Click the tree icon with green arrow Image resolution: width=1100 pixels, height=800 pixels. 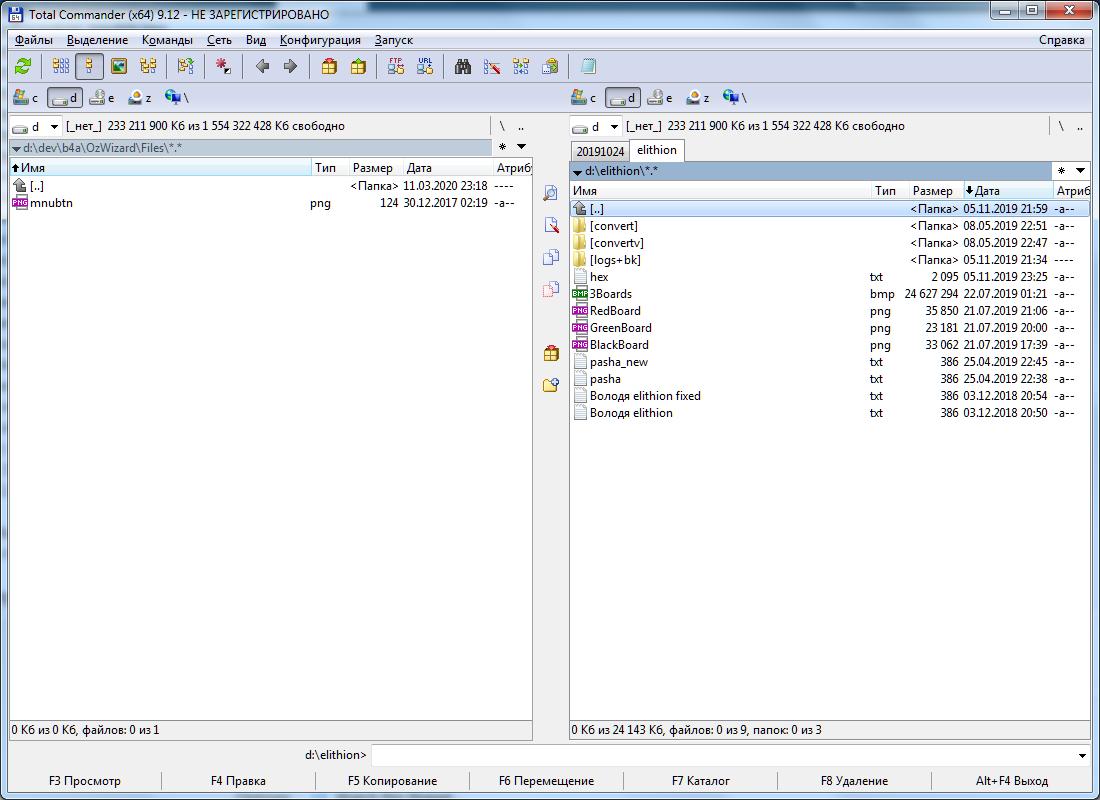[185, 67]
